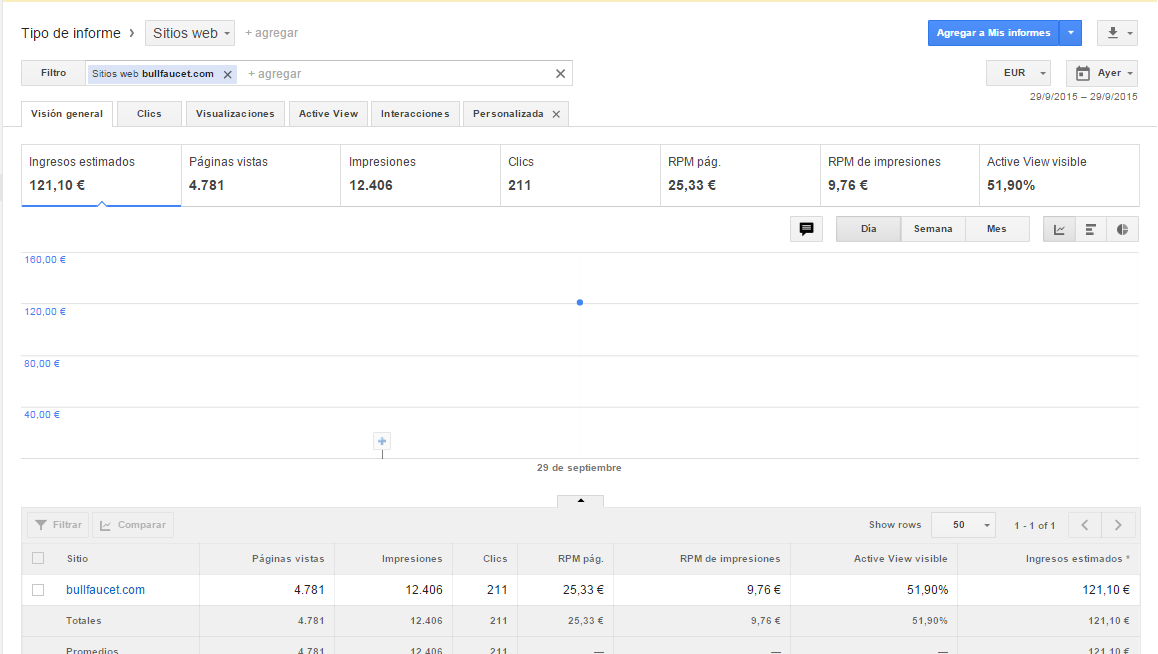The width and height of the screenshot is (1158, 654).
Task: Open the Show rows 50 dropdown
Action: point(964,525)
